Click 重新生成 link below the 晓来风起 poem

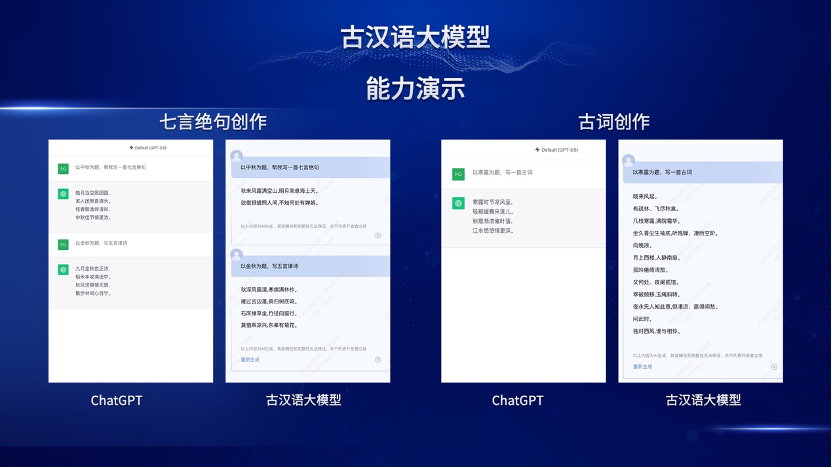(642, 367)
